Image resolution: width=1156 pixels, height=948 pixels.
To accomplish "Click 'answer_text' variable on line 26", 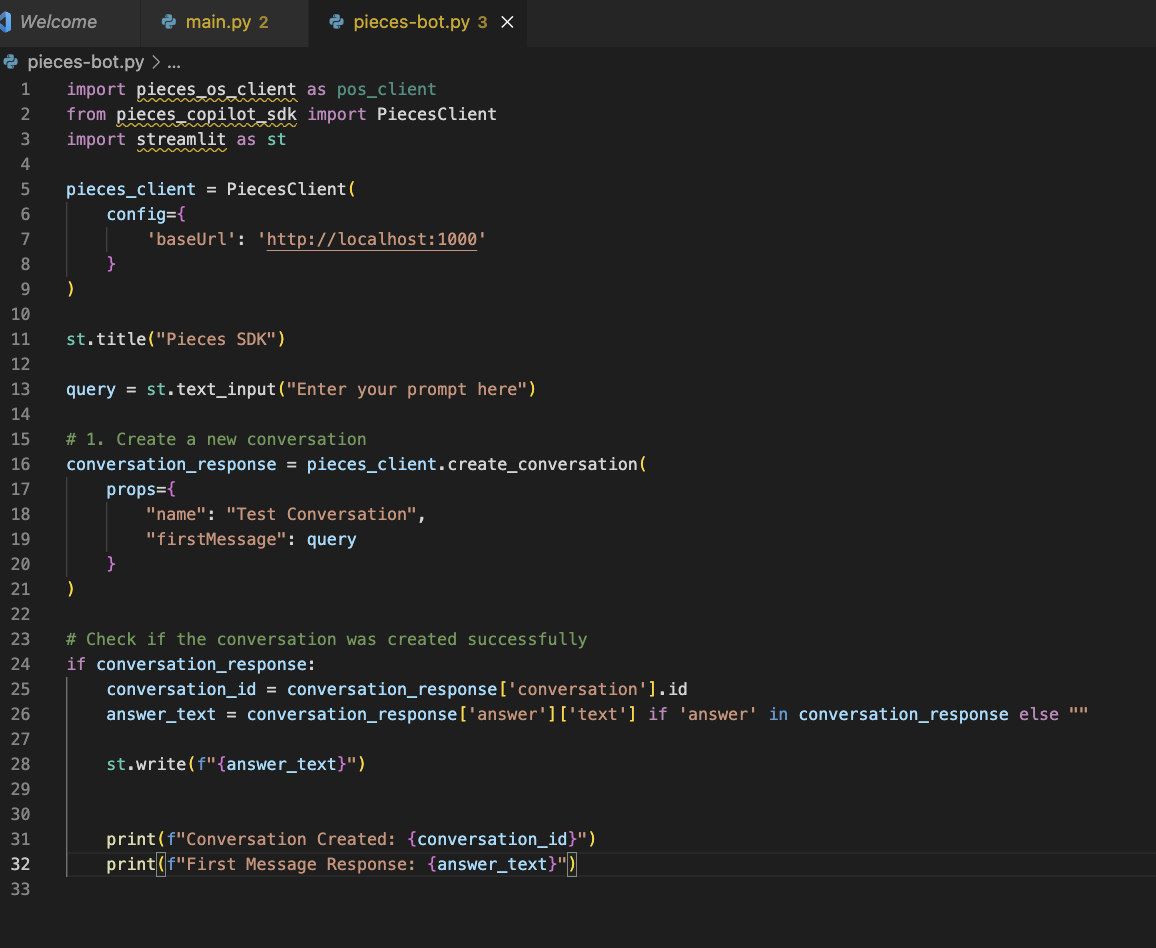I will [161, 714].
